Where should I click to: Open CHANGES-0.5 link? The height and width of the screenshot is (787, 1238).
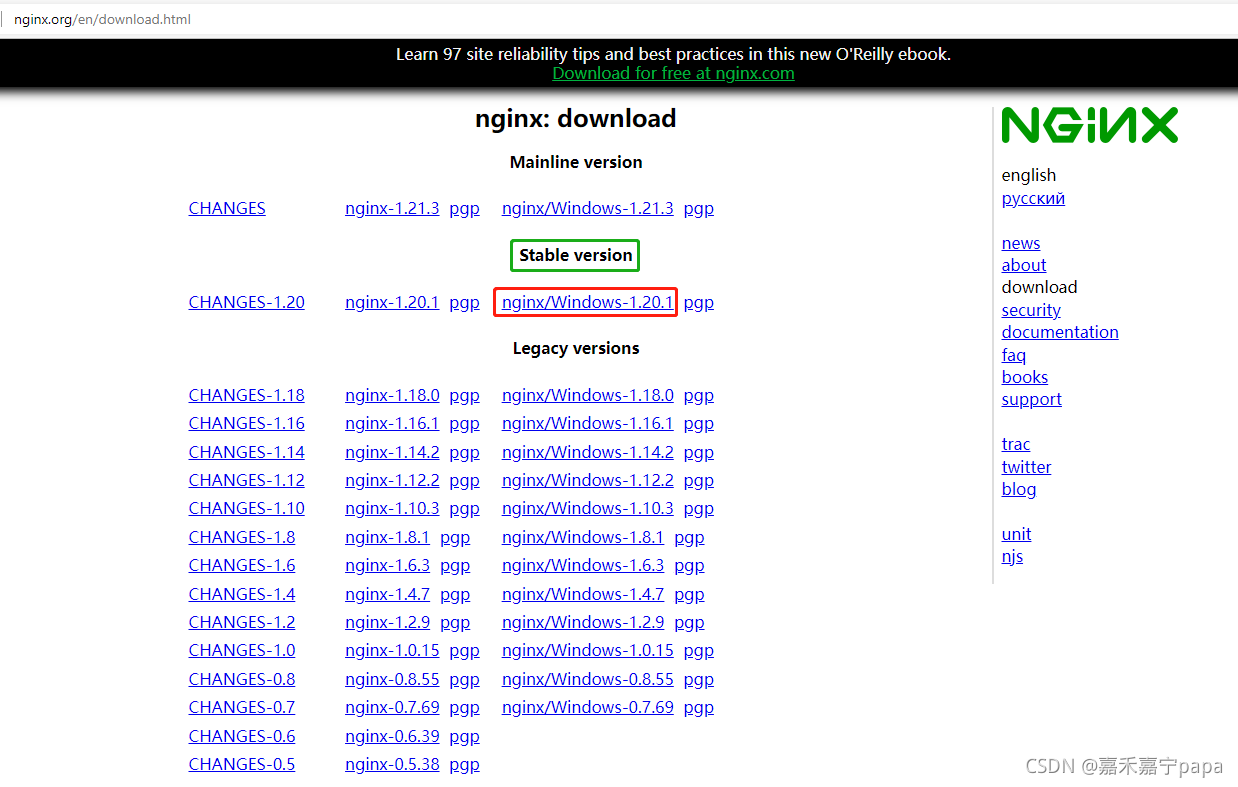[x=242, y=764]
